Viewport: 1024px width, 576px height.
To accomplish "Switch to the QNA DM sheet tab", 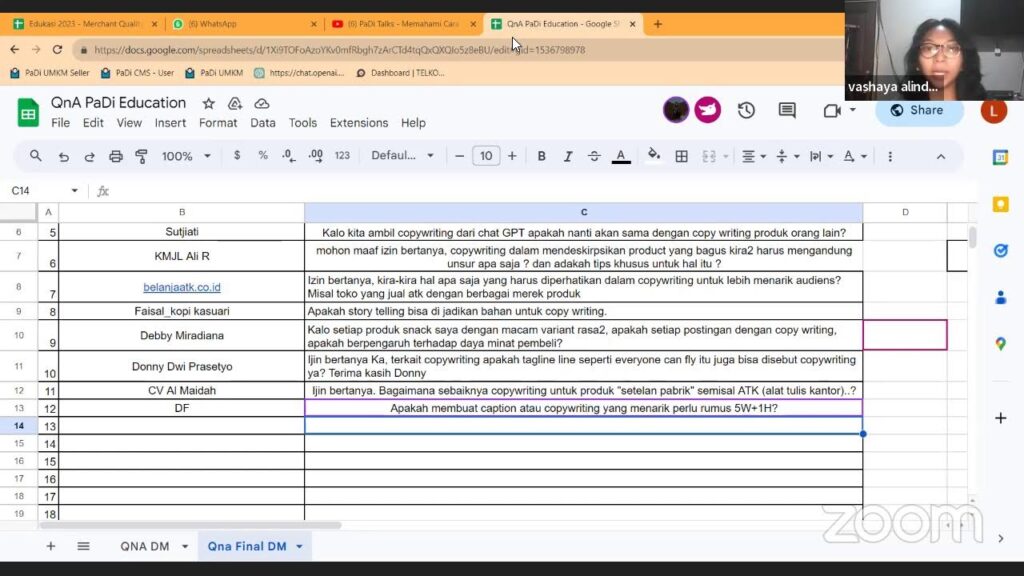I will pyautogui.click(x=144, y=546).
